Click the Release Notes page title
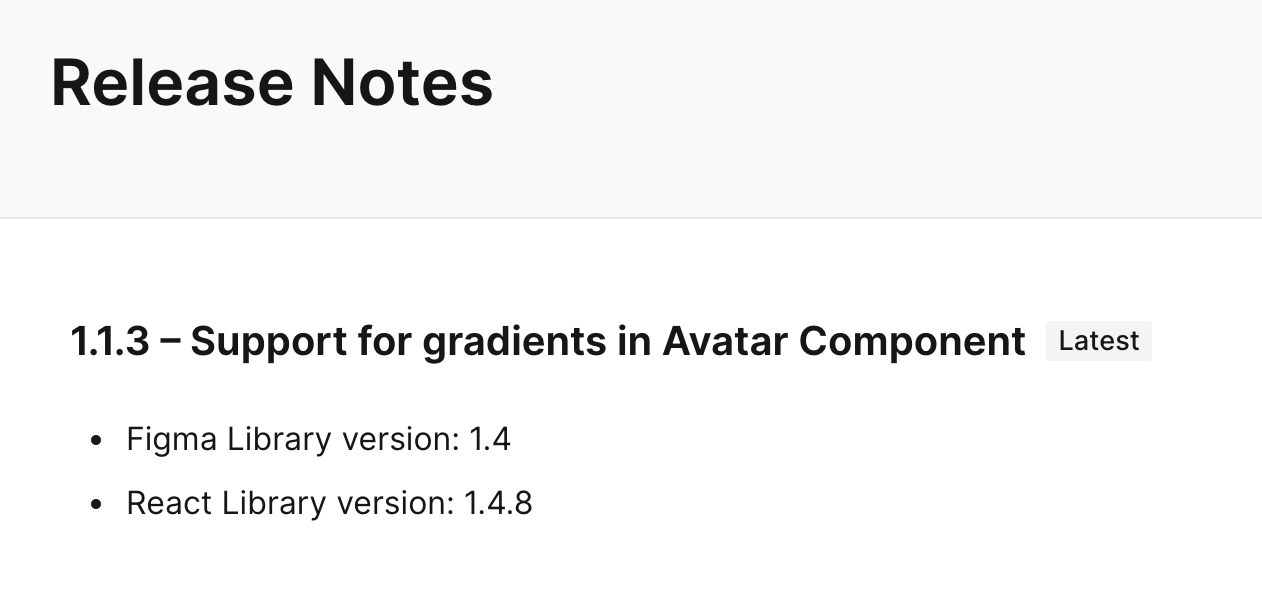Viewport: 1262px width, 608px height. click(x=272, y=82)
